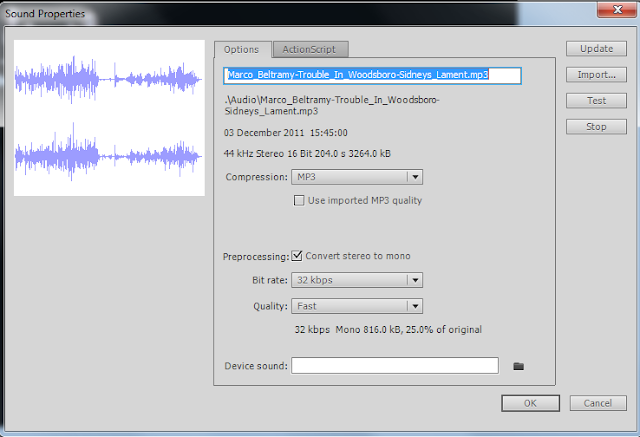Click the audio waveform preview
640x437 pixels.
pyautogui.click(x=109, y=118)
